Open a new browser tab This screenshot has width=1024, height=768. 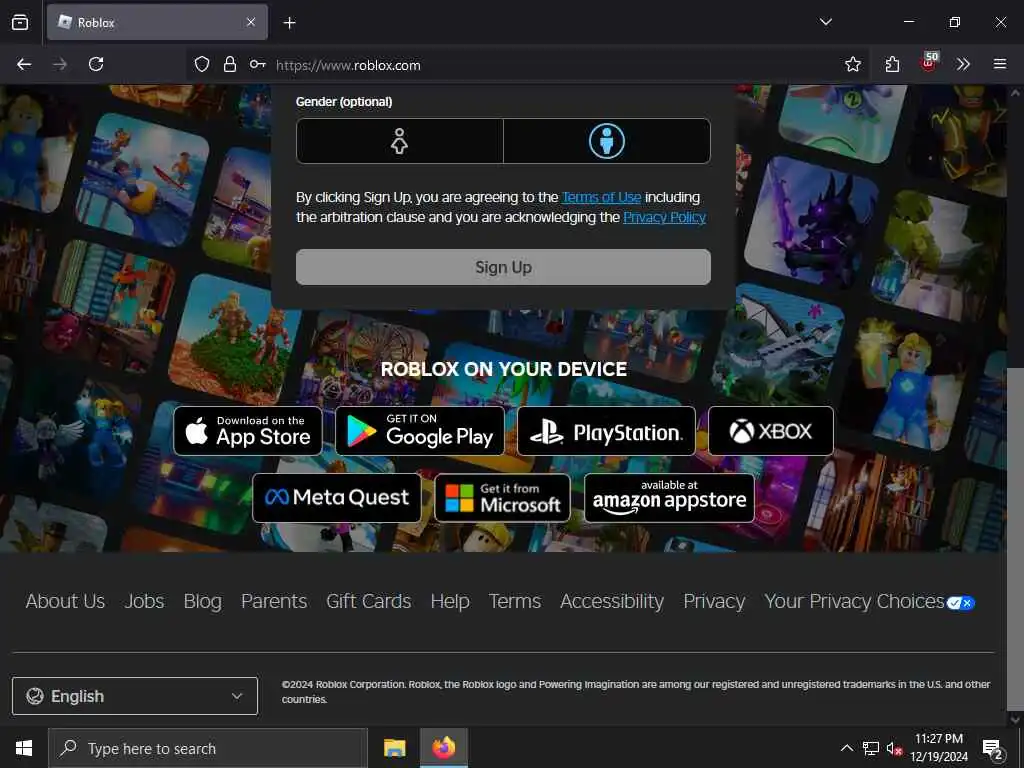coord(289,23)
